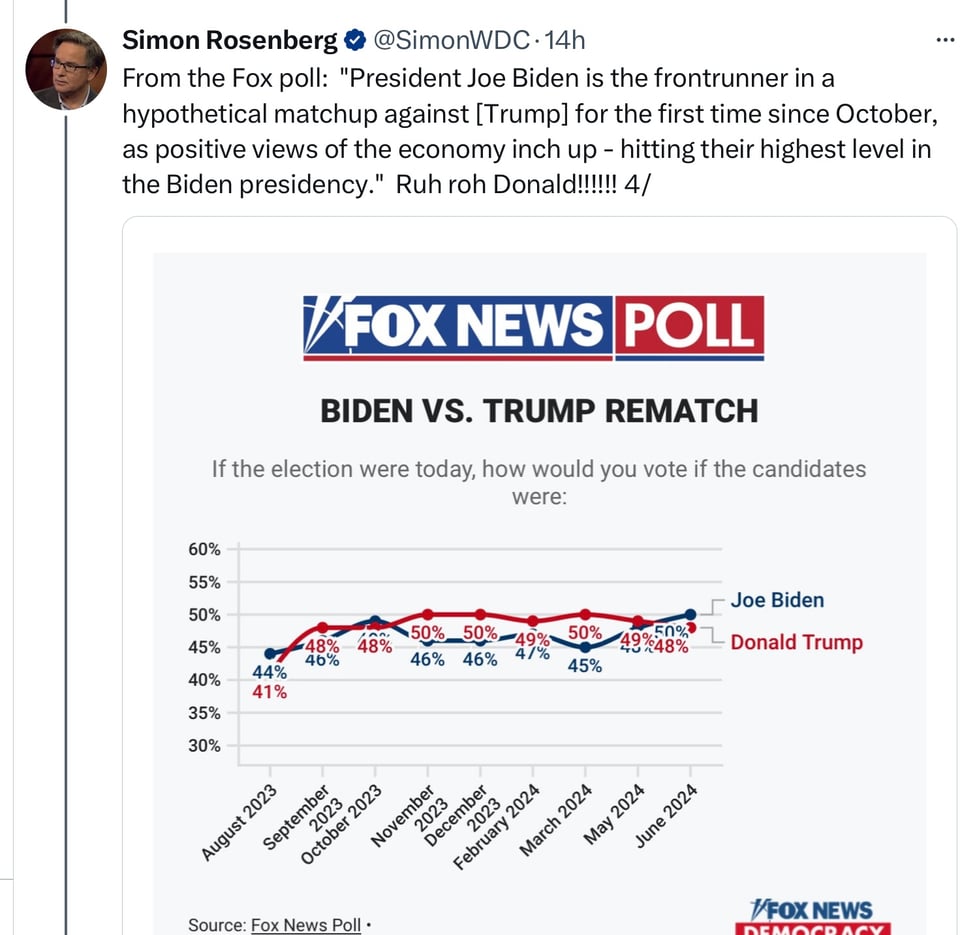The width and height of the screenshot is (960, 935).
Task: Click Trump's March 2024 data point
Action: coord(585,614)
